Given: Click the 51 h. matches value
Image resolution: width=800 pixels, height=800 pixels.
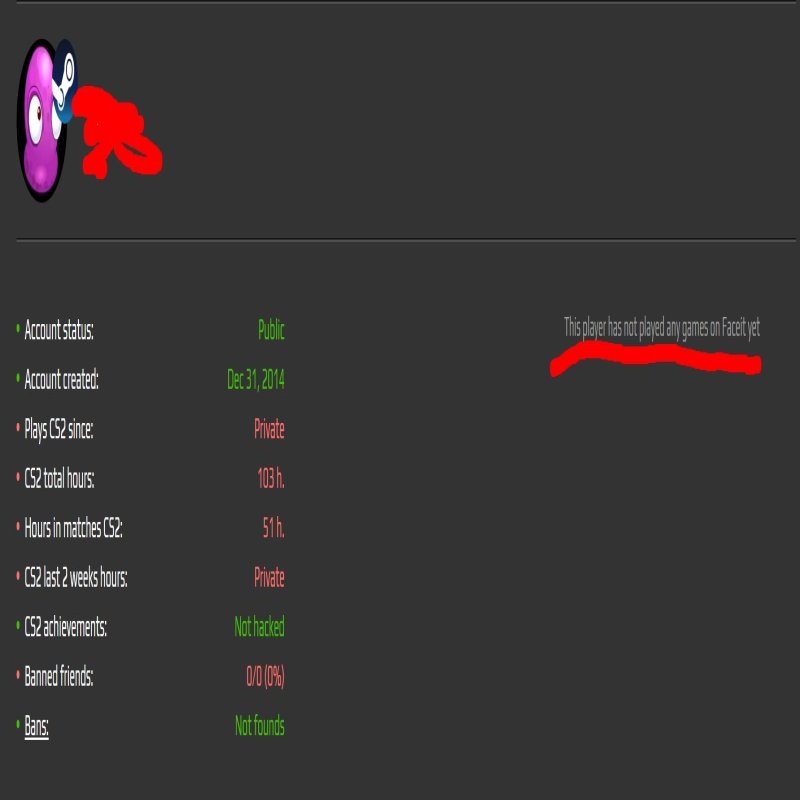Looking at the screenshot, I should click(273, 528).
